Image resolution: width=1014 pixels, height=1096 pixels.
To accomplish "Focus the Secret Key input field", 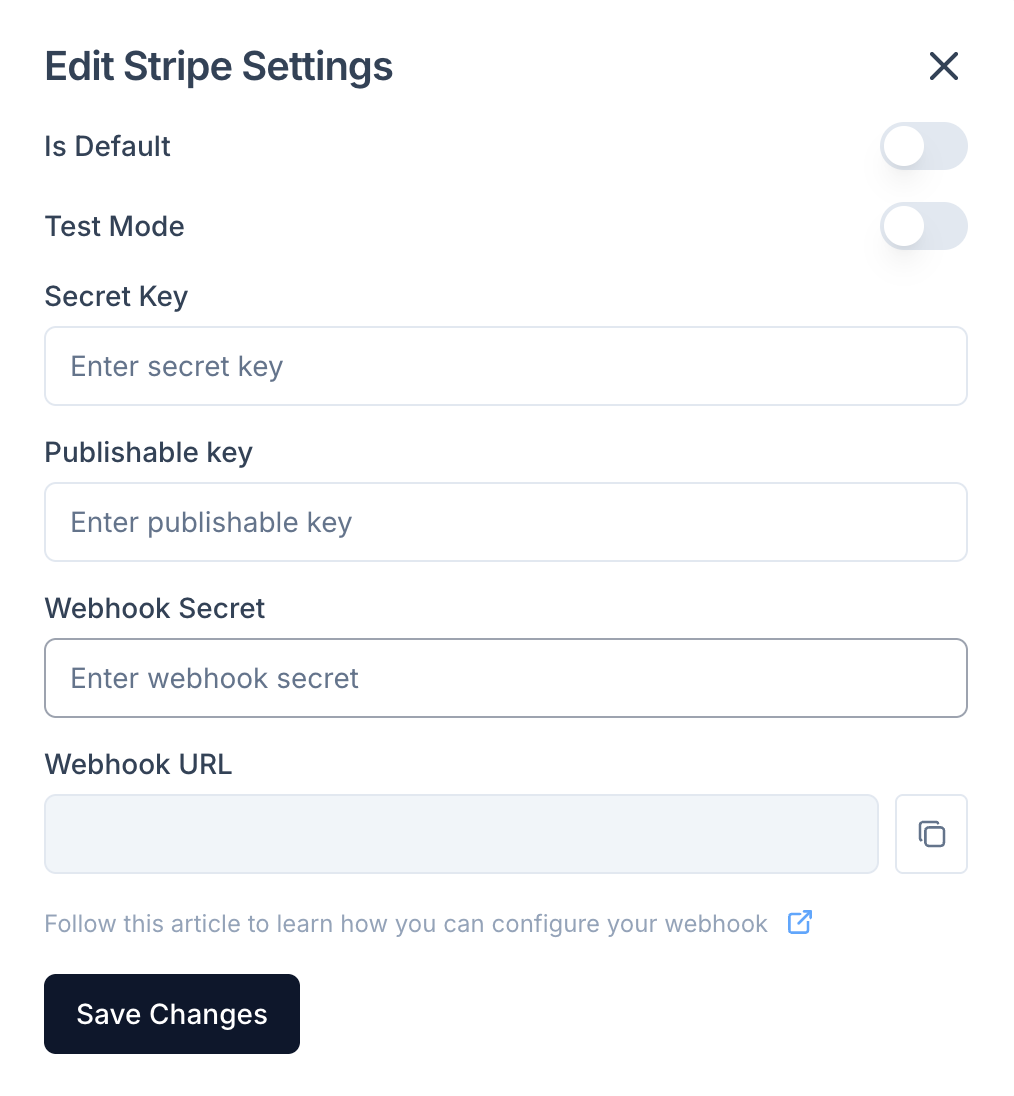I will (x=505, y=366).
